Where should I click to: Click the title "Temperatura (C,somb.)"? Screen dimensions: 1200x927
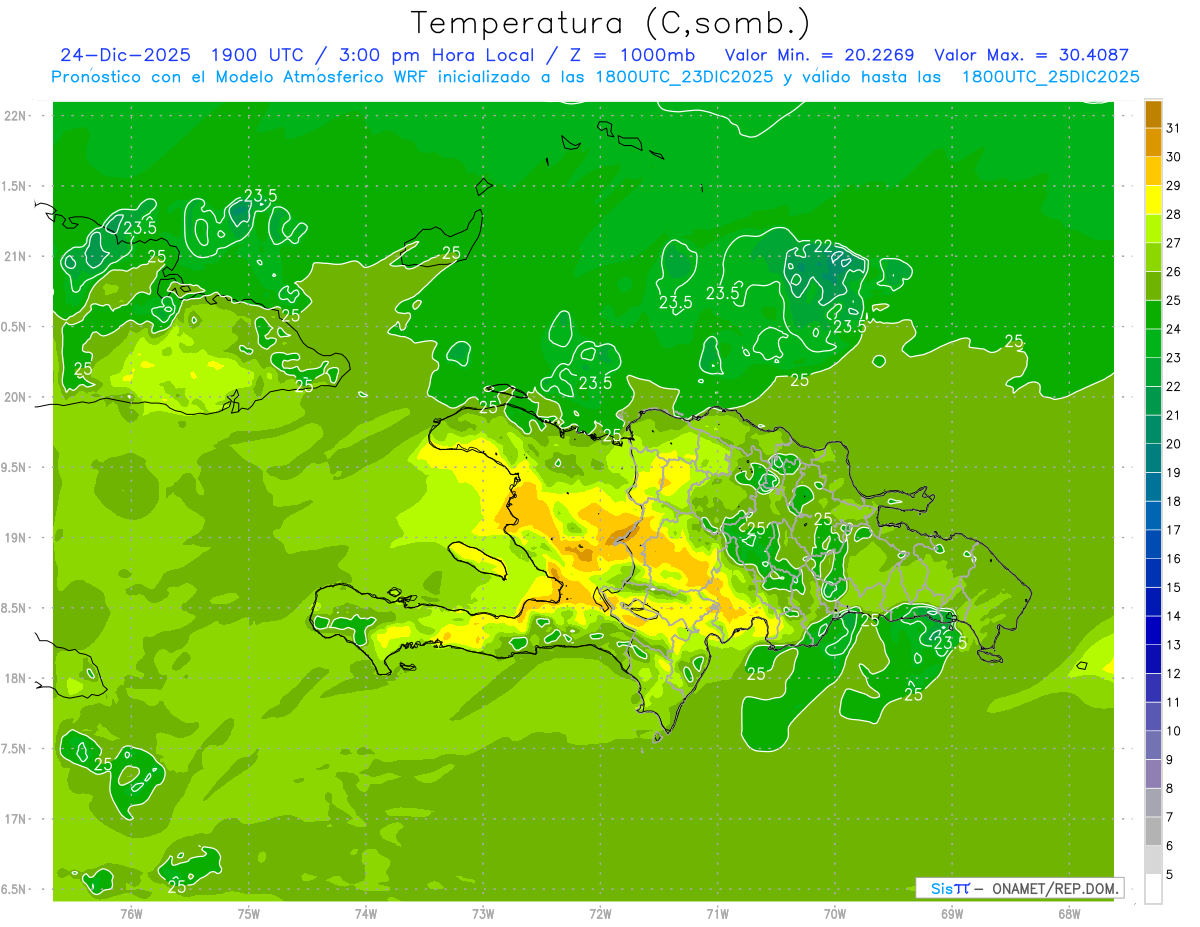pos(611,23)
